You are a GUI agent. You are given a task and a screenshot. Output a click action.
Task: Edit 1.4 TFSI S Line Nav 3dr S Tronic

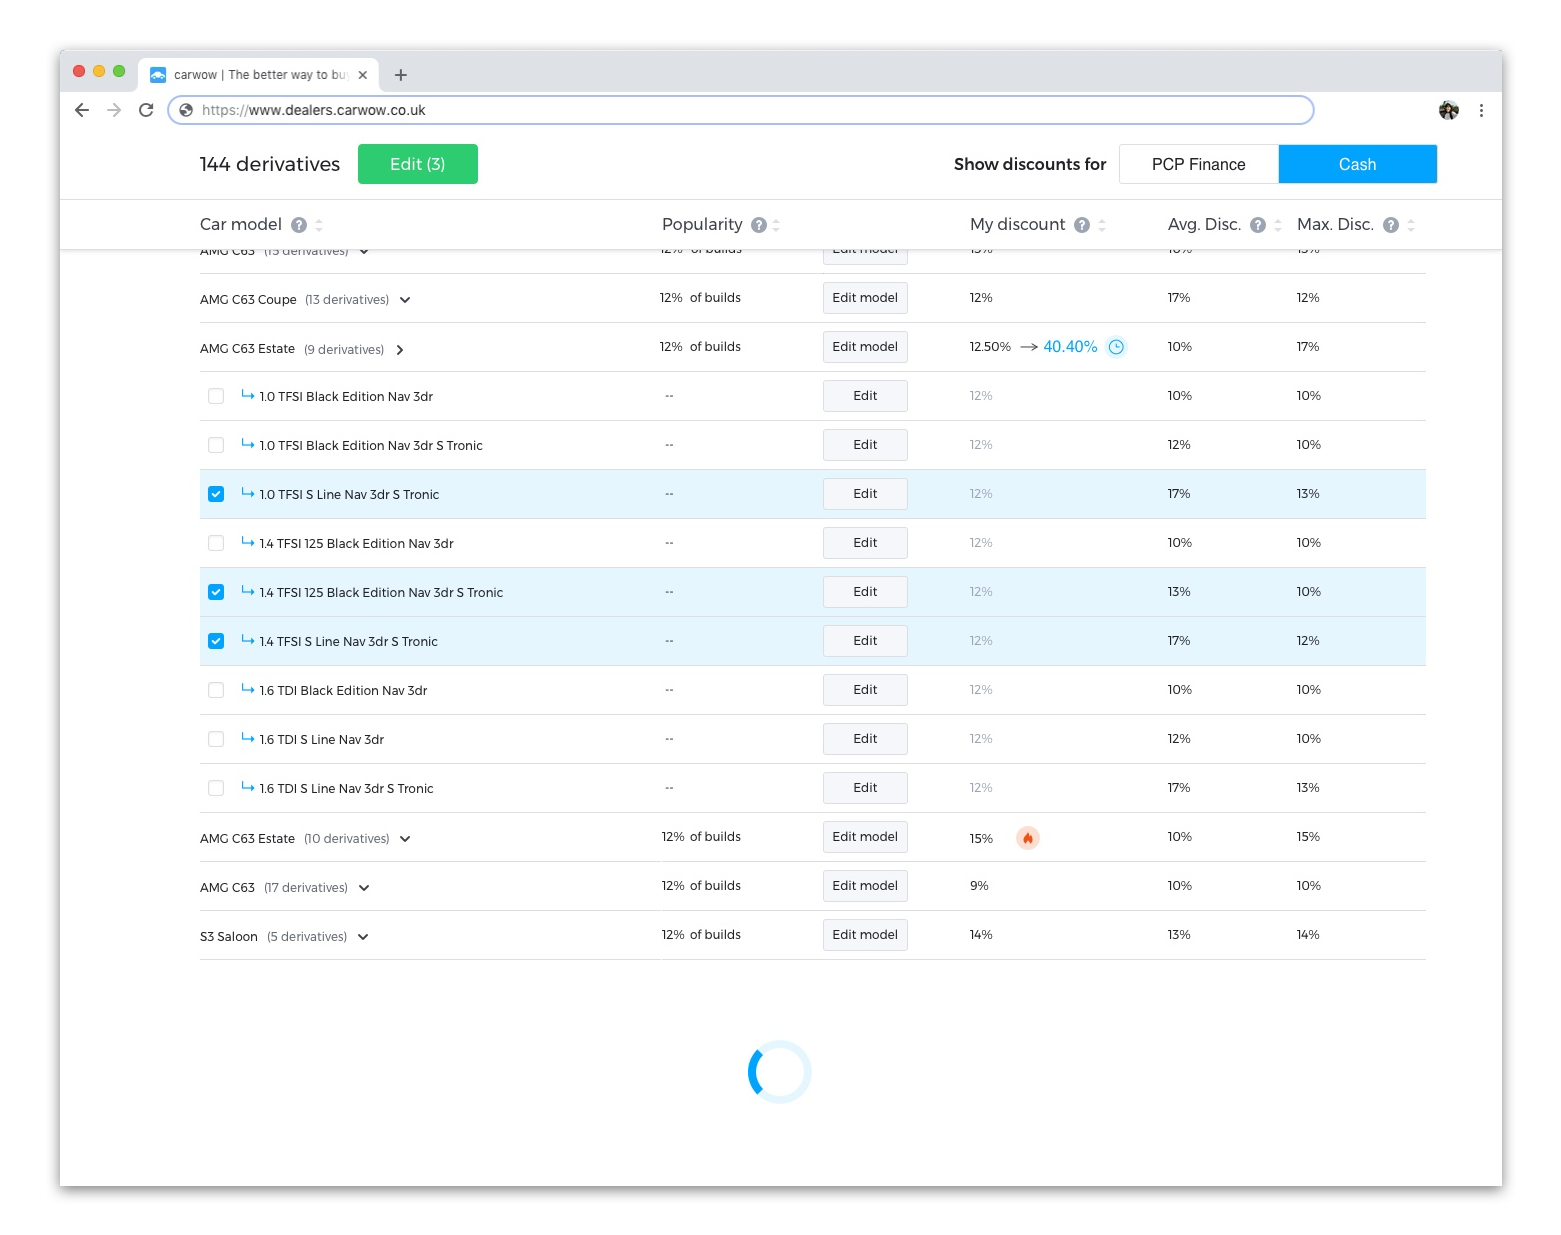pyautogui.click(x=865, y=641)
